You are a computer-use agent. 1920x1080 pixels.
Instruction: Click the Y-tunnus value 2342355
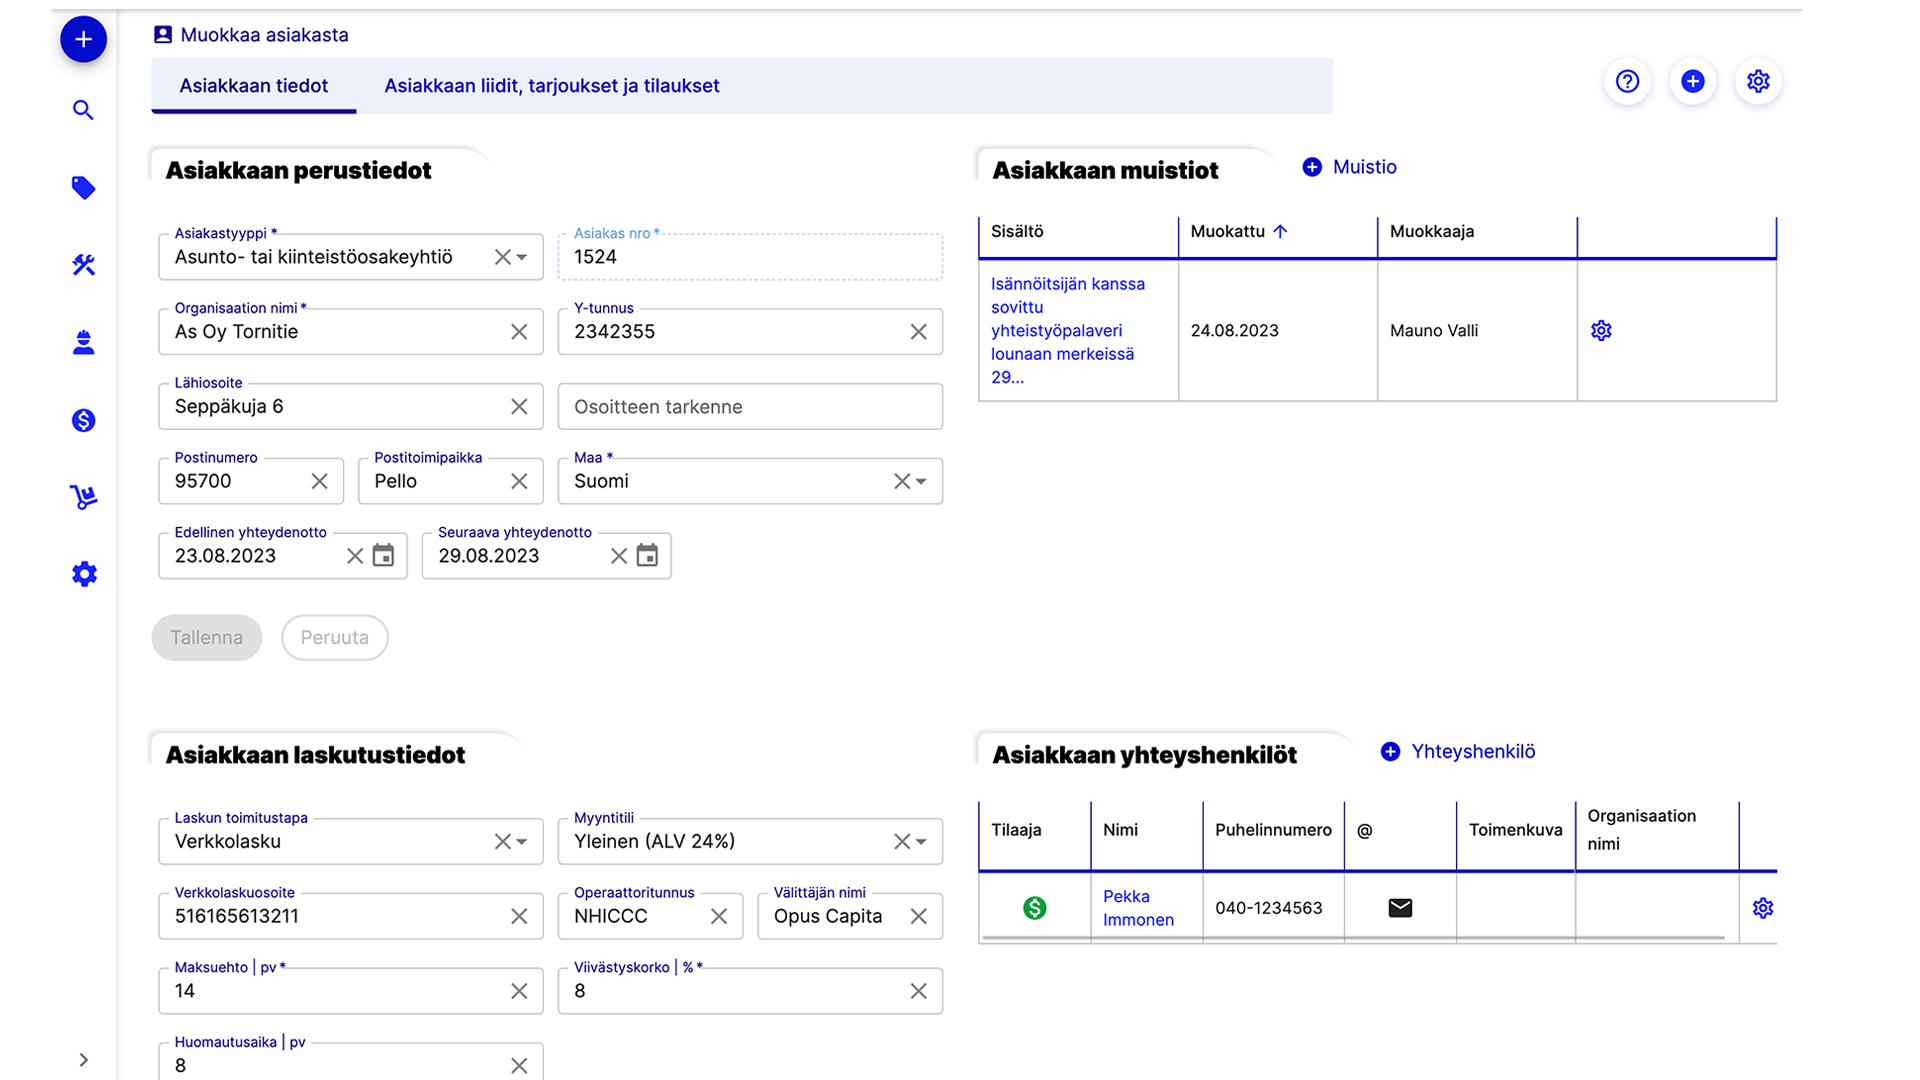[614, 332]
